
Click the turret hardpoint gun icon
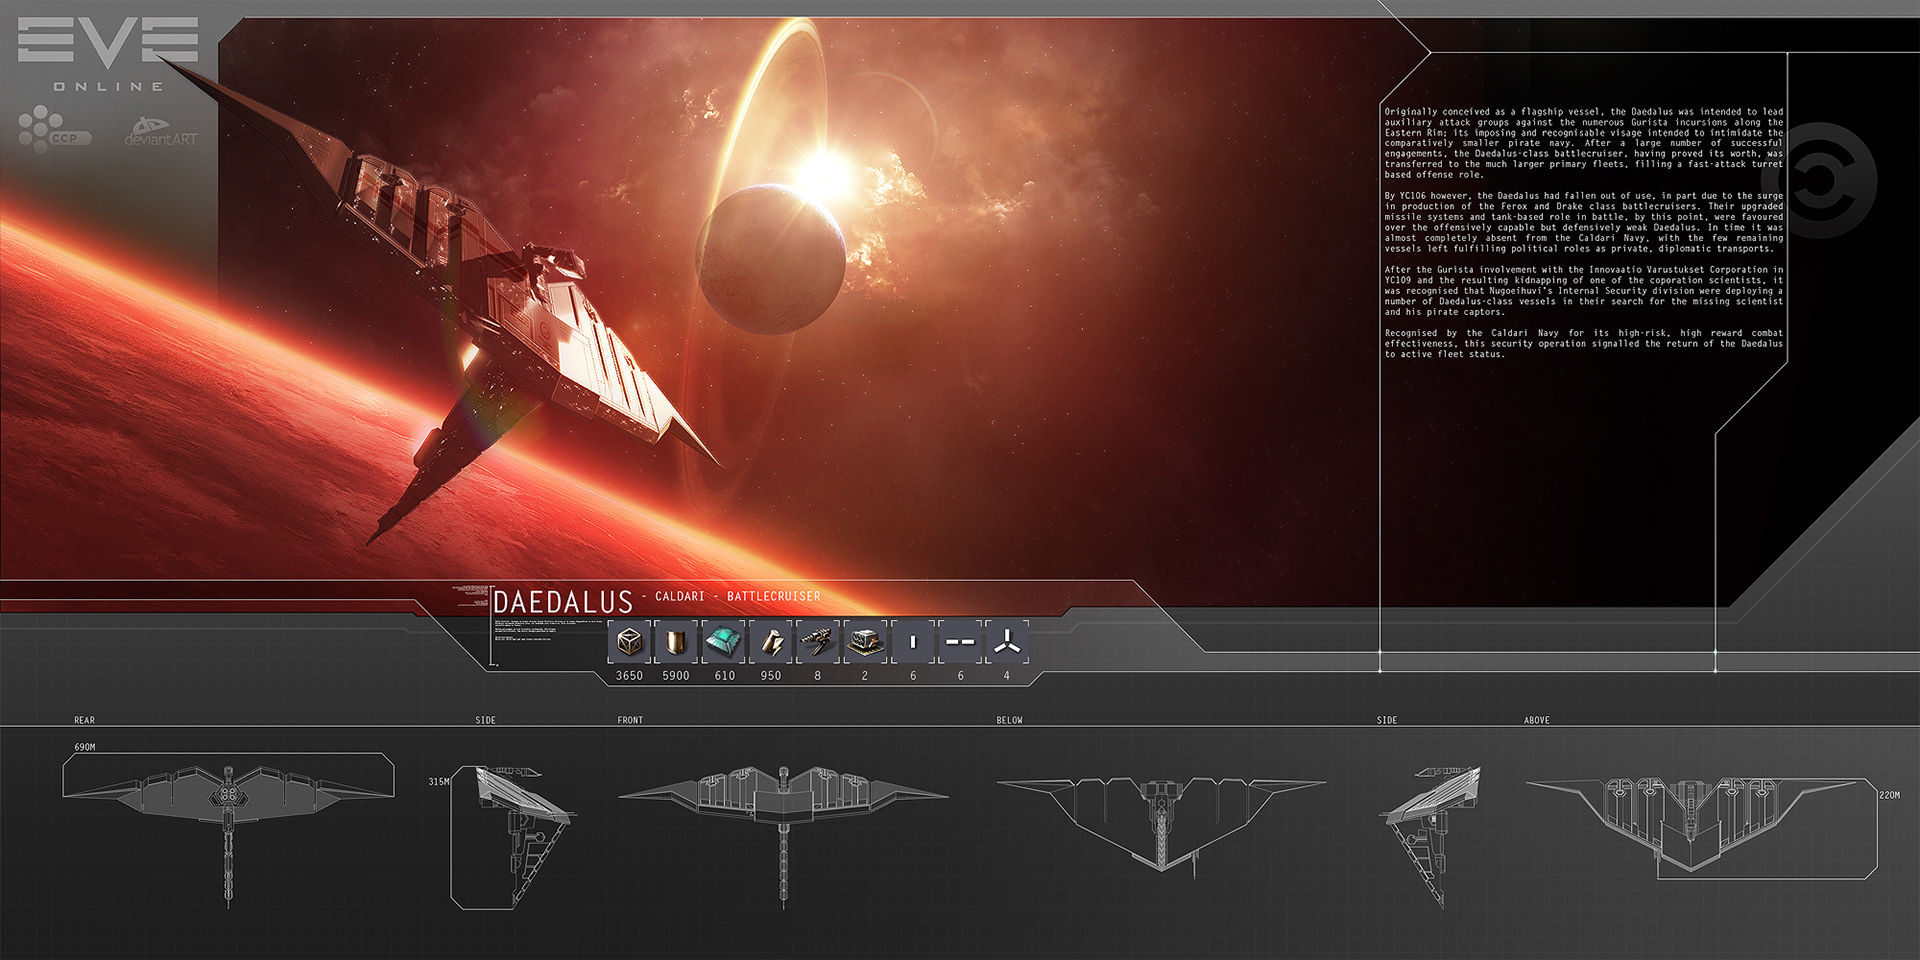click(x=817, y=642)
